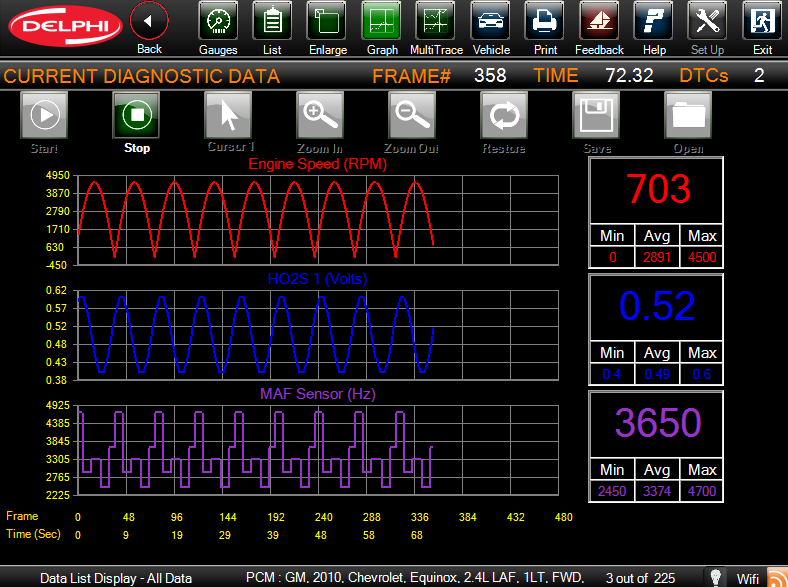Start recording with the Start button
788x587 pixels.
pos(44,115)
